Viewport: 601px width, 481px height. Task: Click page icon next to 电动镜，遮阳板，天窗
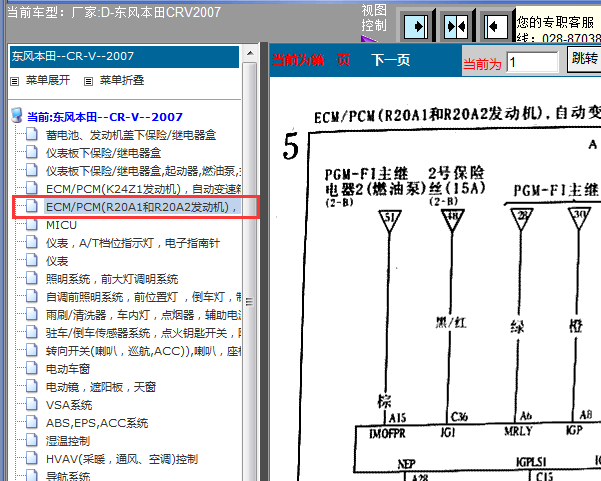[x=32, y=387]
